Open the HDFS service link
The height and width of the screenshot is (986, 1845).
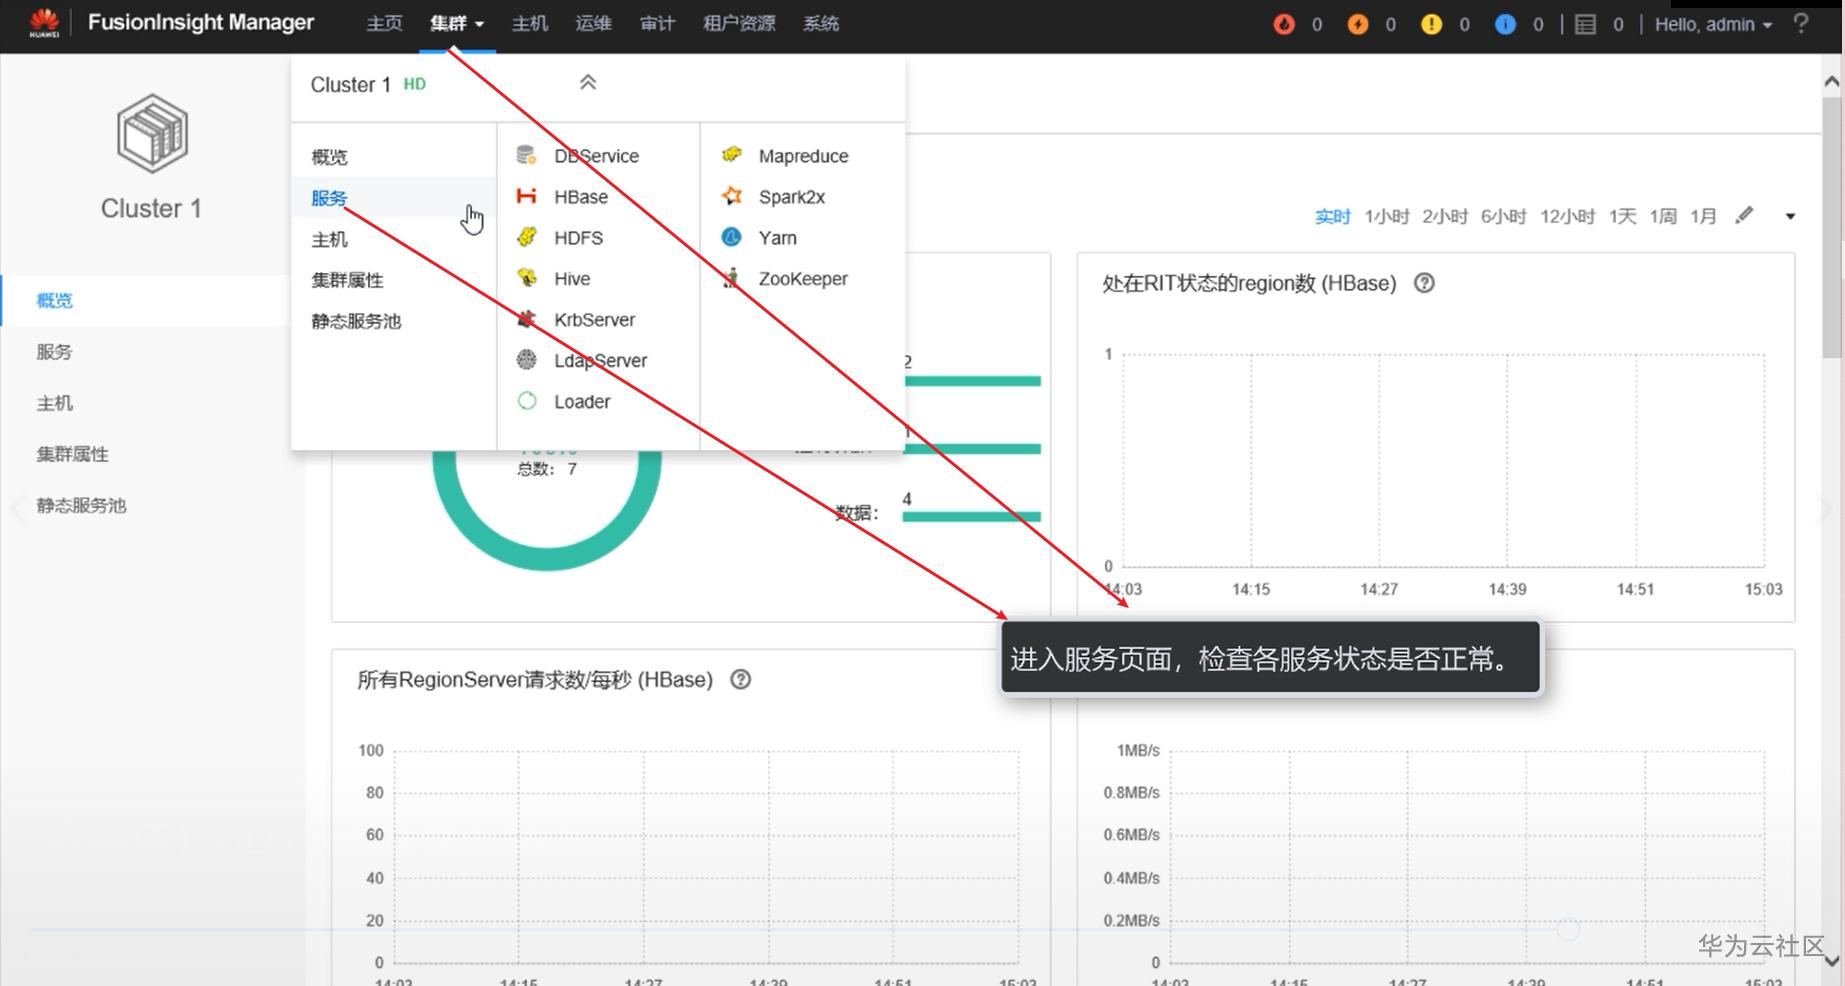point(579,238)
